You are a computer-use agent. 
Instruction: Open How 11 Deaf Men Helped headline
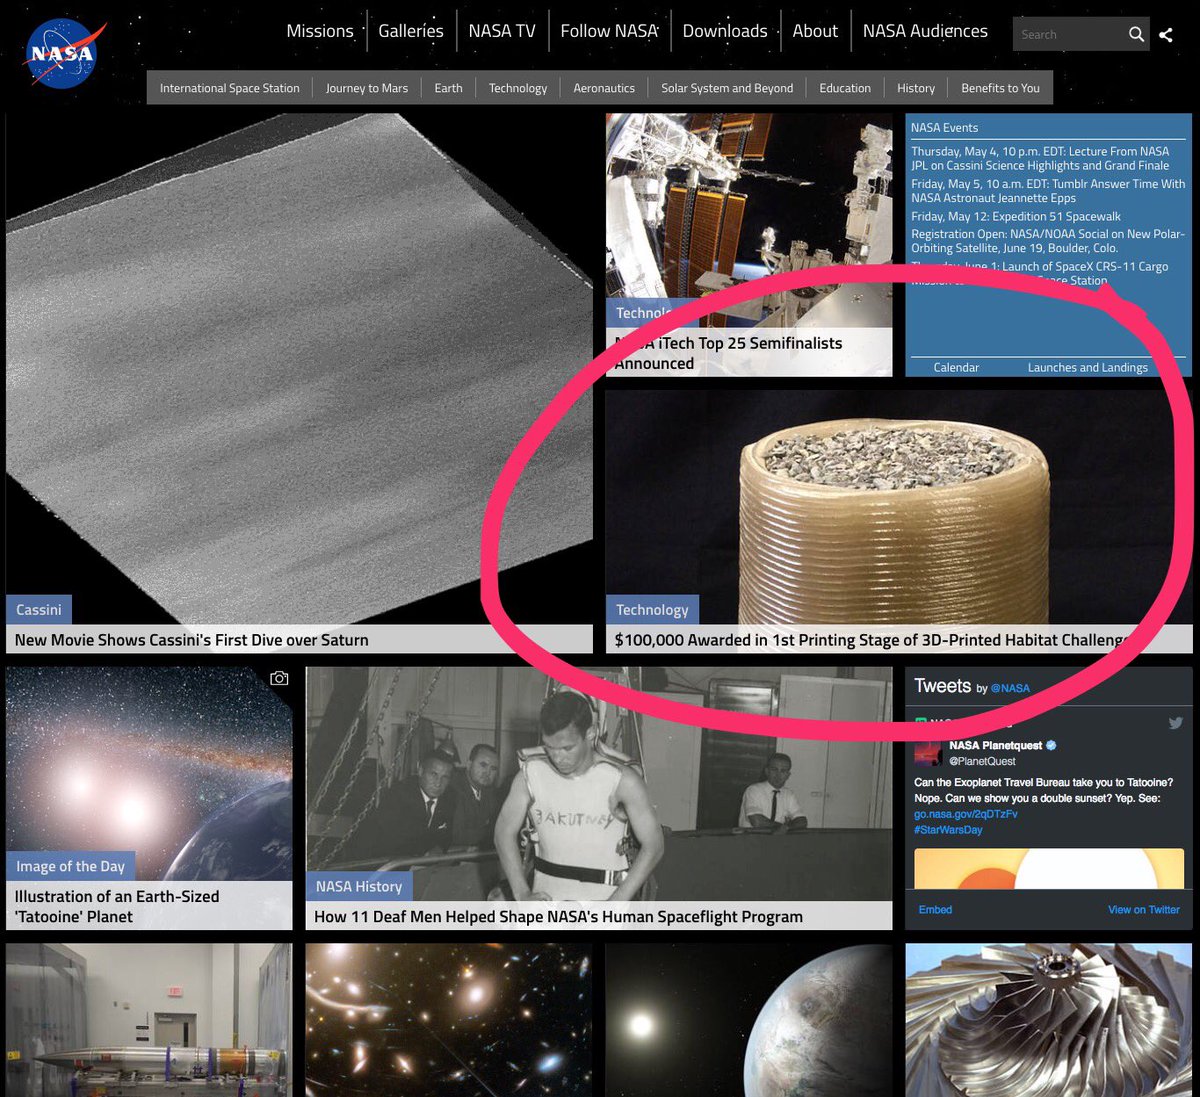tap(558, 917)
